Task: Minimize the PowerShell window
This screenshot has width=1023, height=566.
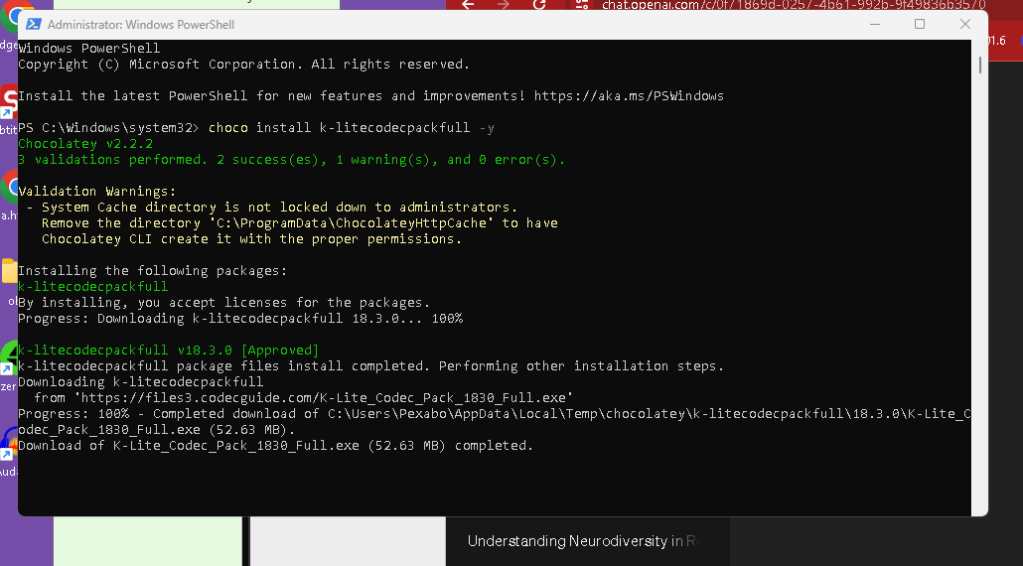Action: (x=875, y=24)
